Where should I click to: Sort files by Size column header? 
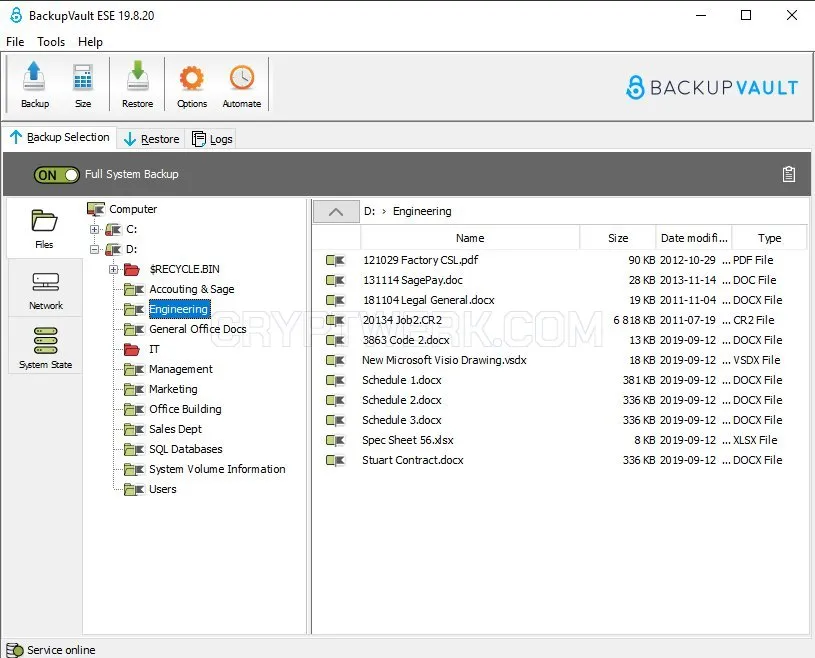tap(618, 238)
